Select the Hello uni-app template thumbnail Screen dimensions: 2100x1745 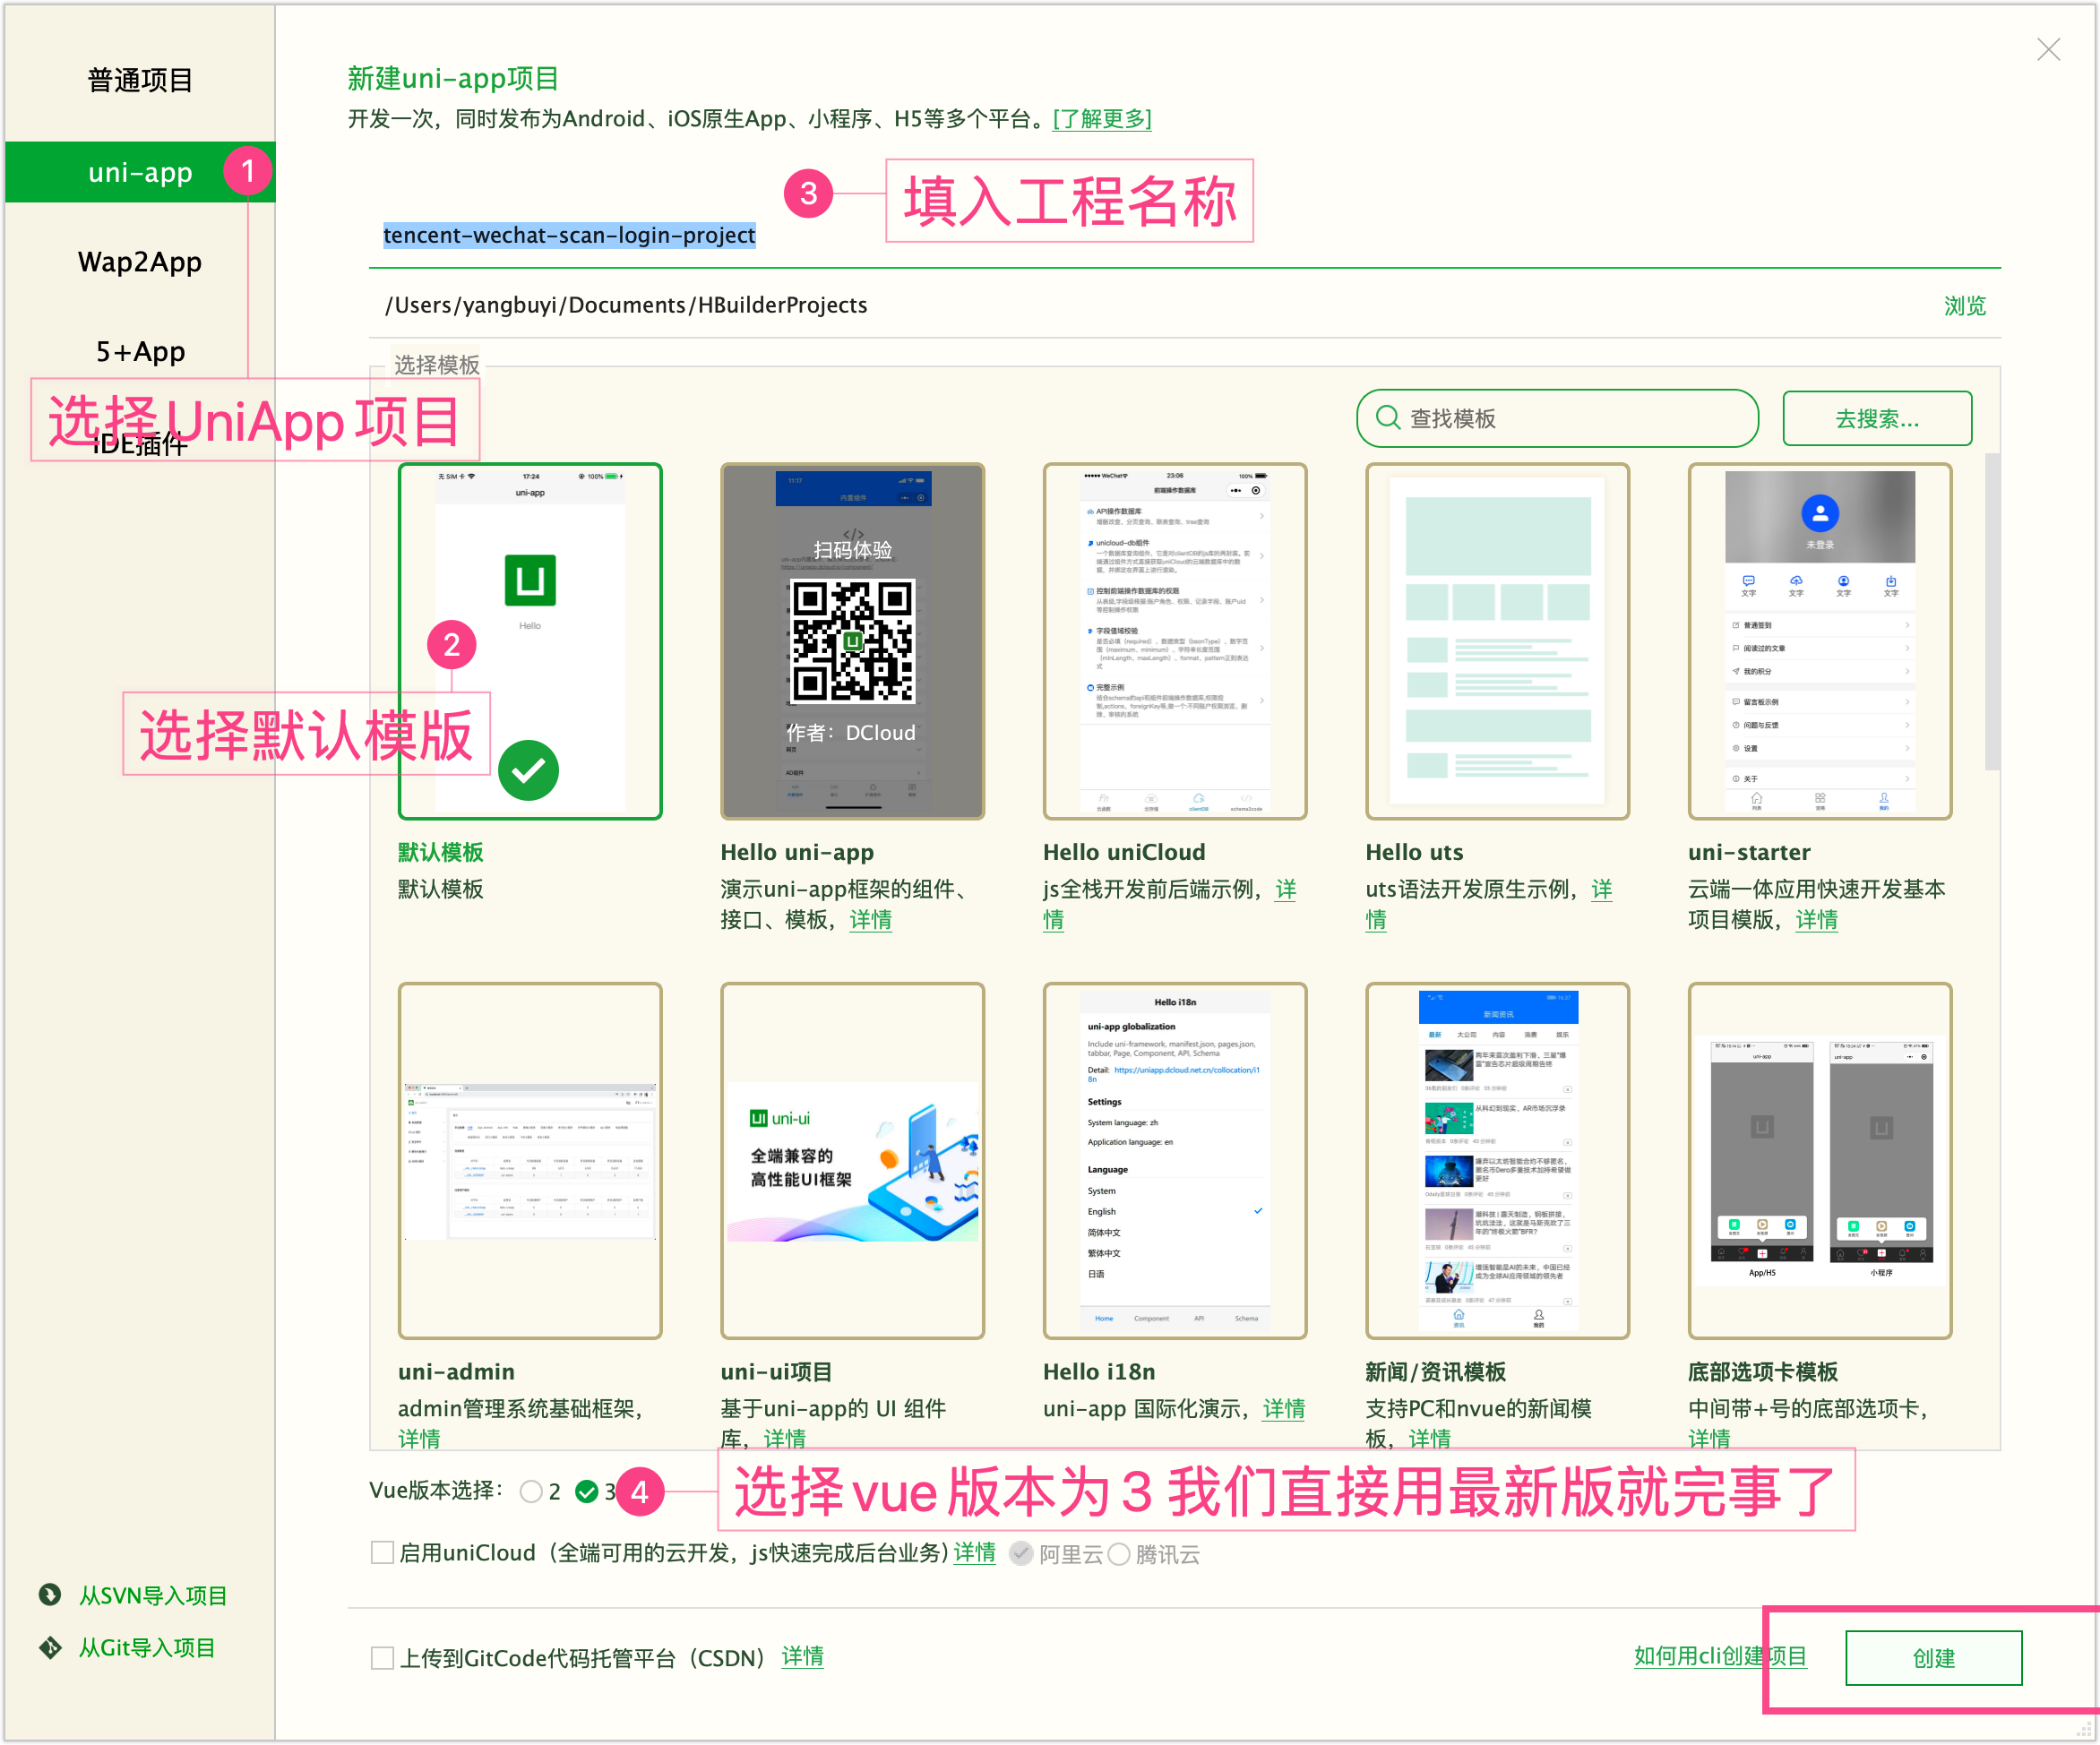(x=852, y=641)
